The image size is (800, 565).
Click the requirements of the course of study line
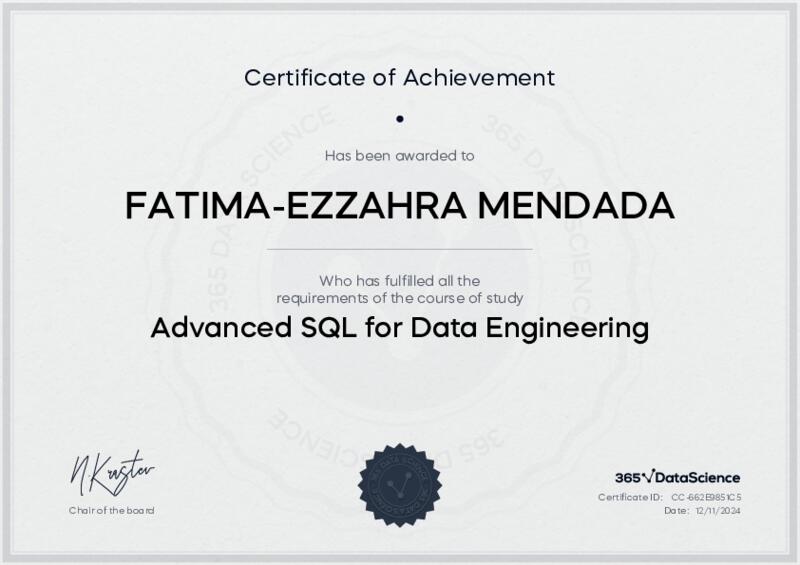click(400, 298)
